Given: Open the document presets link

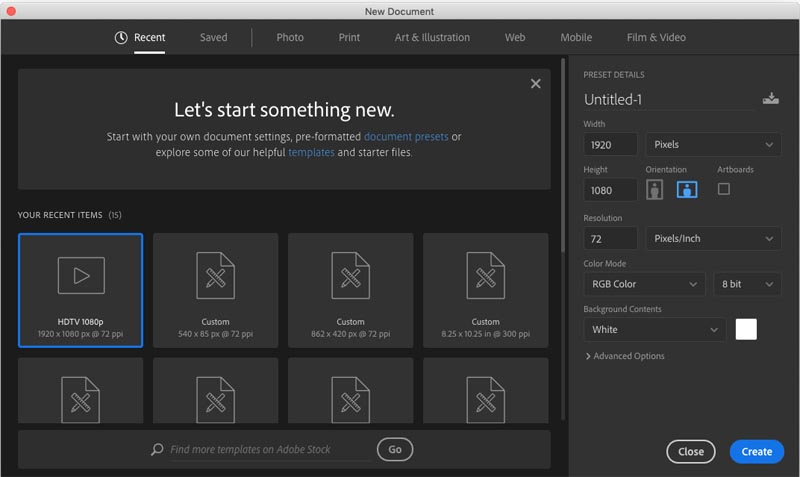Looking at the screenshot, I should pos(406,137).
